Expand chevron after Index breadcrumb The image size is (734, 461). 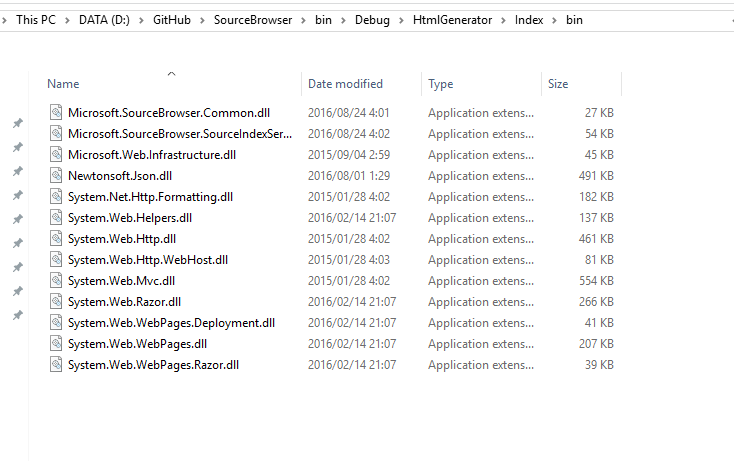click(x=555, y=21)
